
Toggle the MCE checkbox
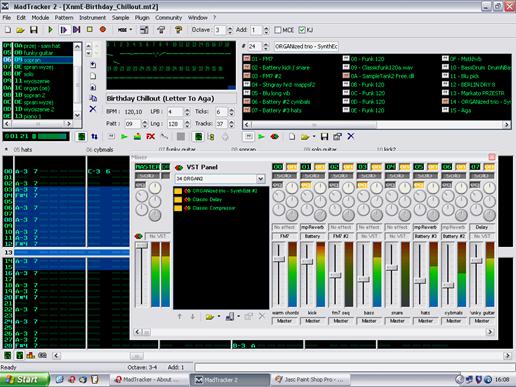point(277,30)
